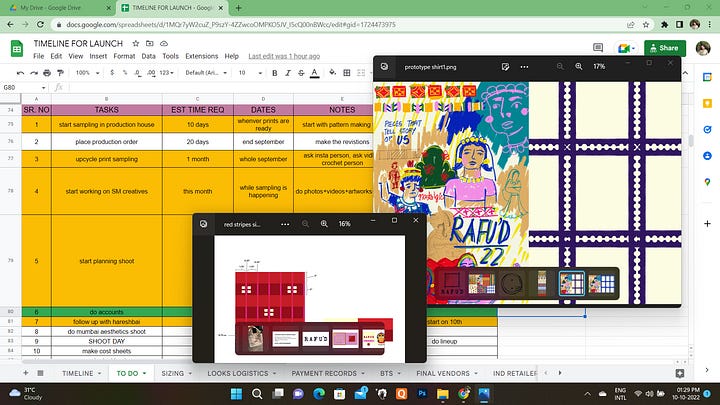This screenshot has height=405, width=720.
Task: Open Windows Start menu
Action: [x=236, y=394]
